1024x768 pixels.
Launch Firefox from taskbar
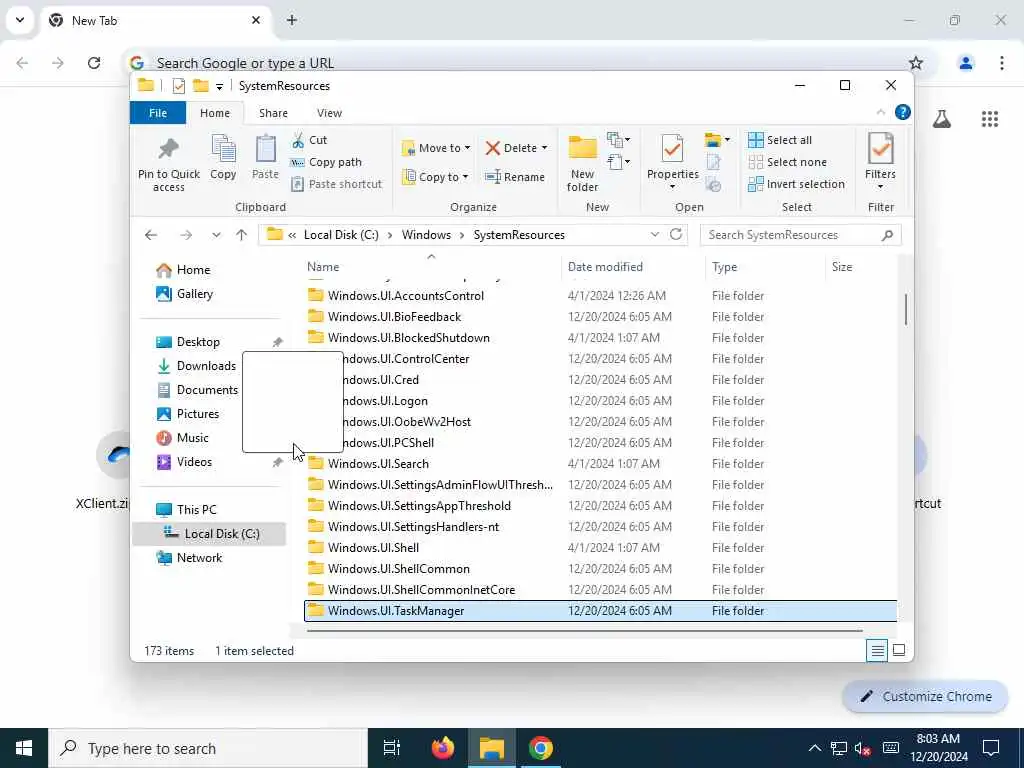coord(443,748)
